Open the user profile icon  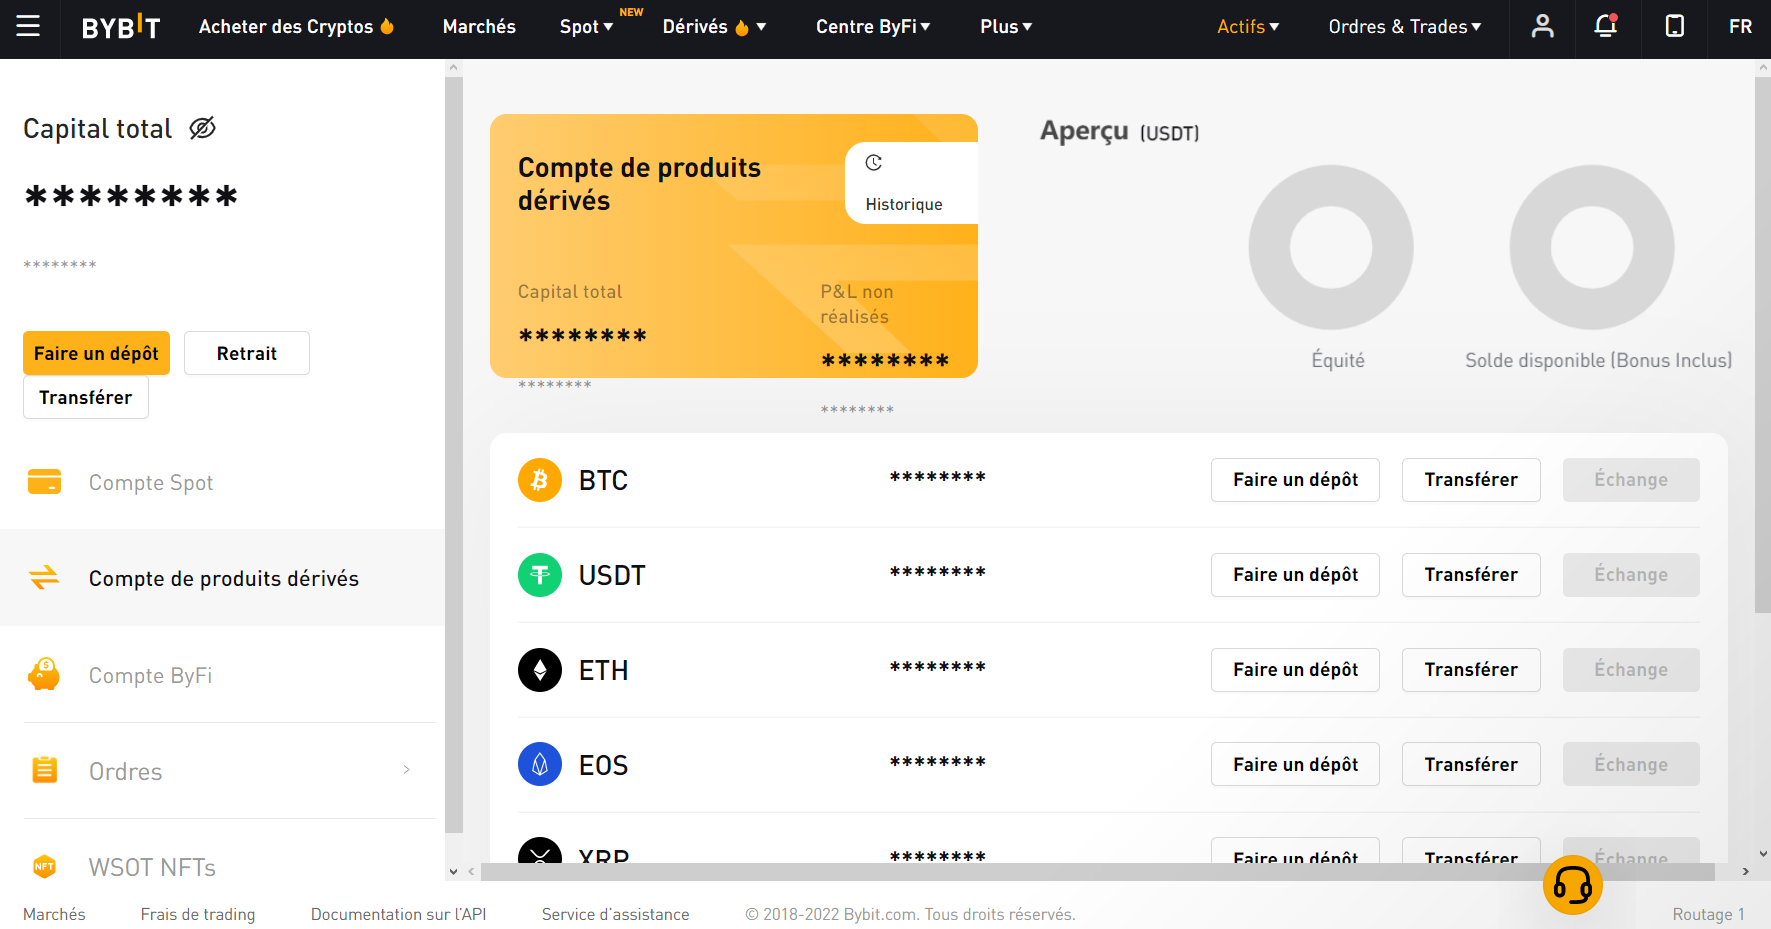pos(1542,26)
